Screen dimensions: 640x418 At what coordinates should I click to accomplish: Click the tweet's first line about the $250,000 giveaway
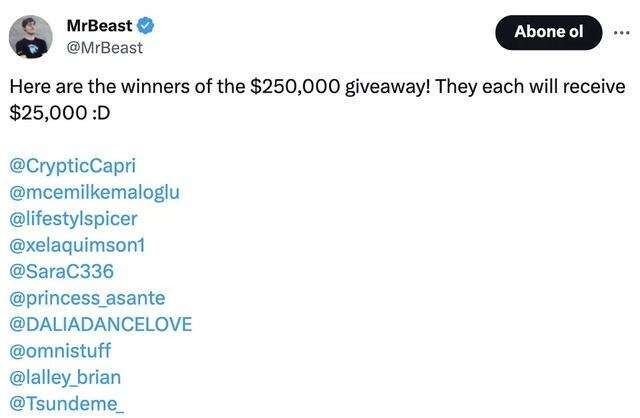click(x=317, y=87)
